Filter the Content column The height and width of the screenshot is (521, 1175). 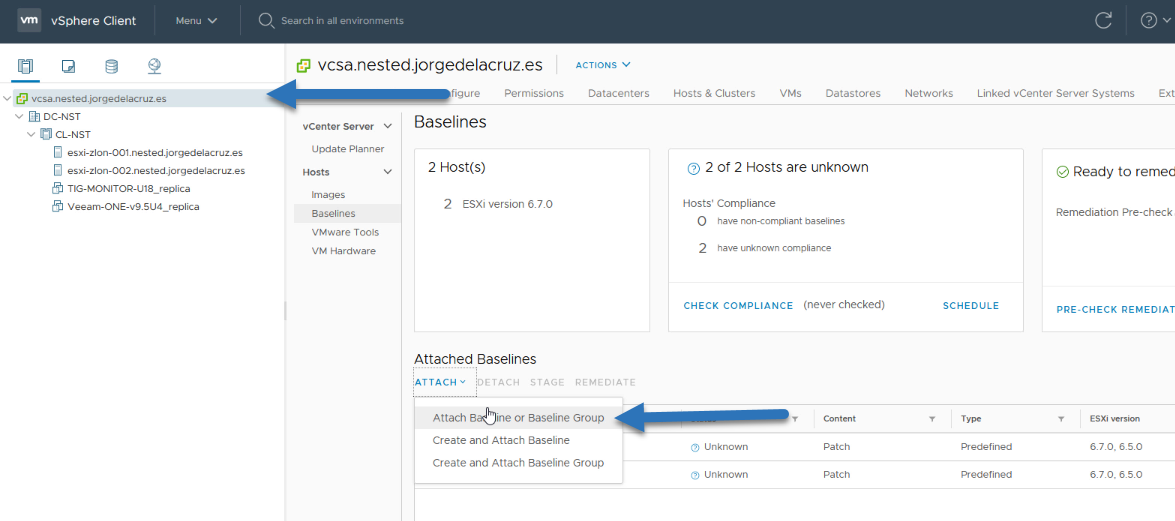tap(932, 419)
